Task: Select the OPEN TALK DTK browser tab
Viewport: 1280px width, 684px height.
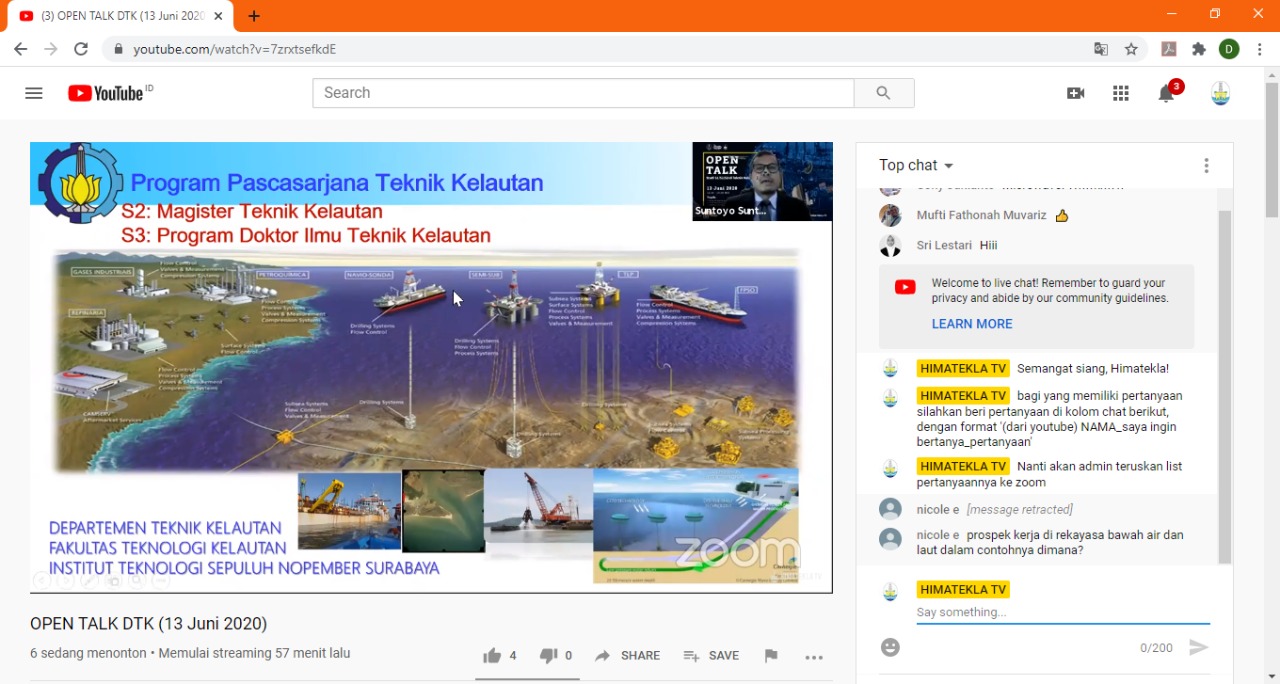Action: click(x=121, y=16)
